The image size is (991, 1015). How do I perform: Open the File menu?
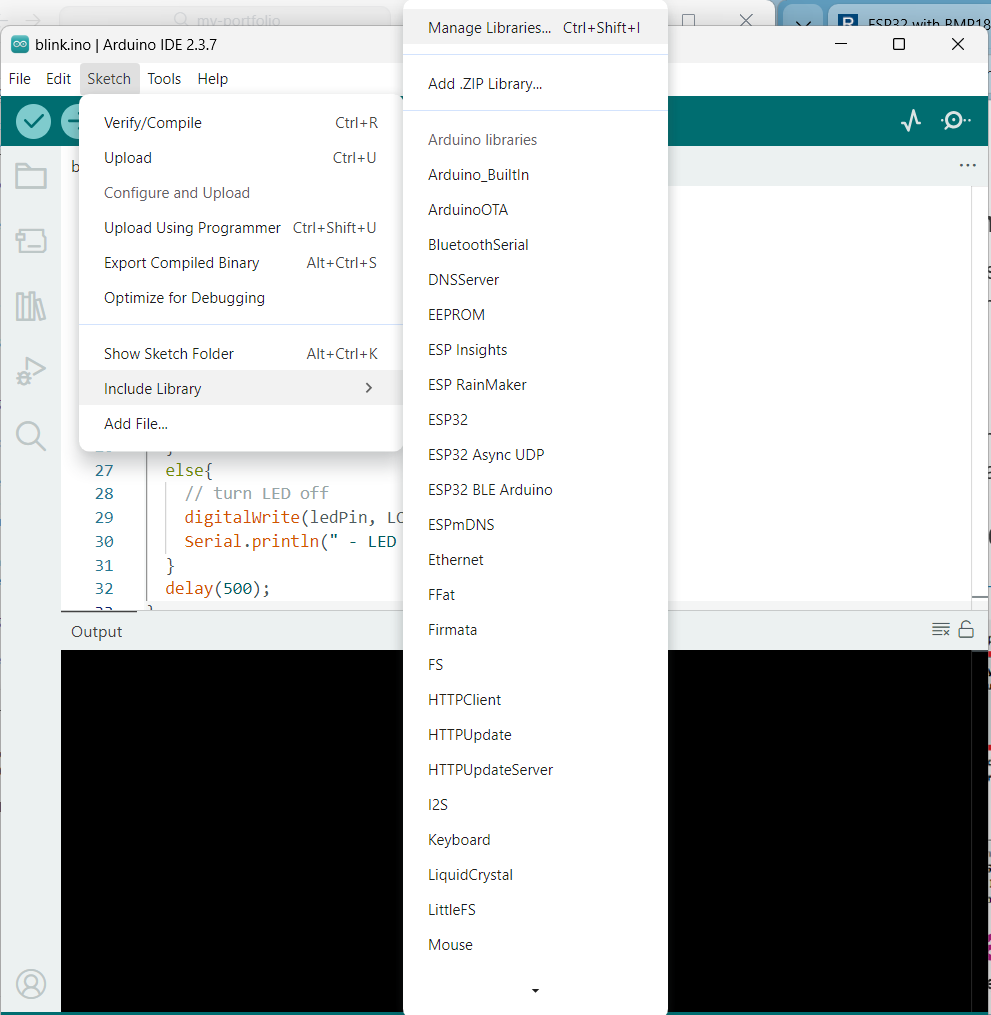19,79
